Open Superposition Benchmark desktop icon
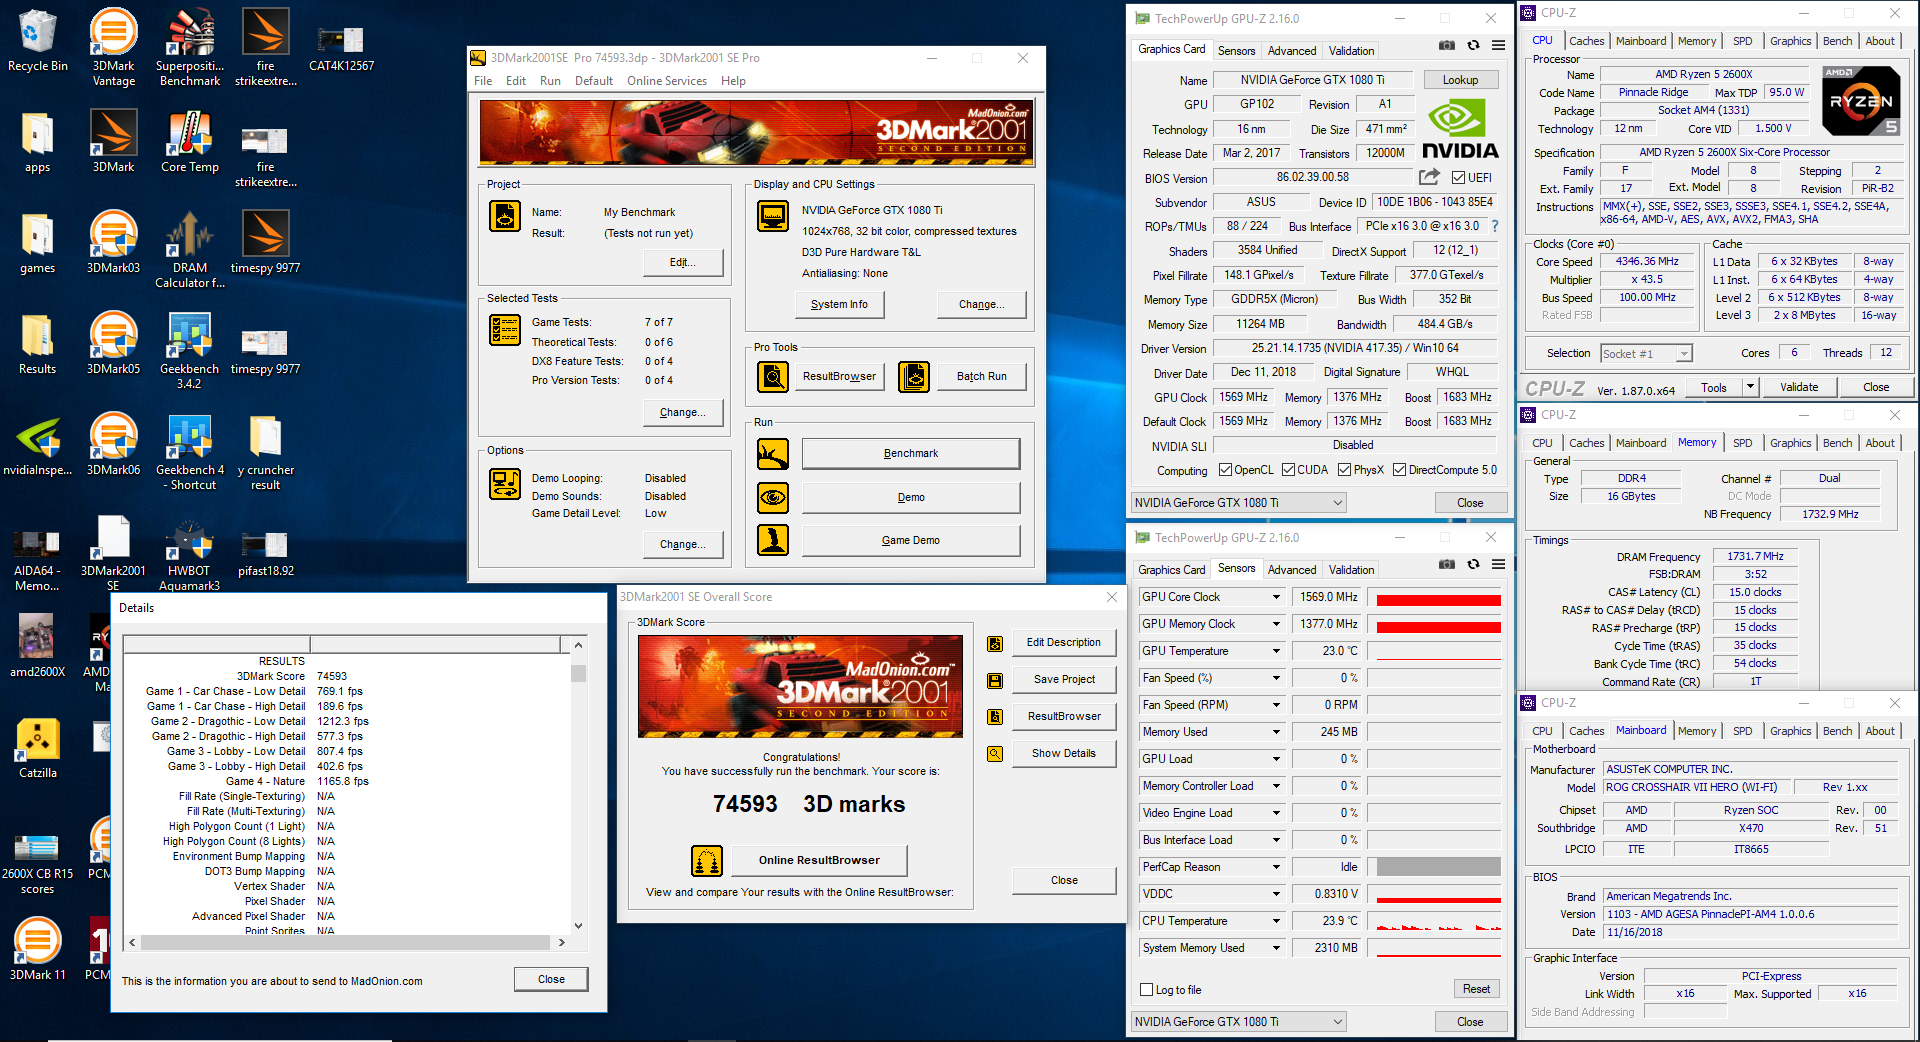Screen dimensions: 1920x1042 point(190,47)
